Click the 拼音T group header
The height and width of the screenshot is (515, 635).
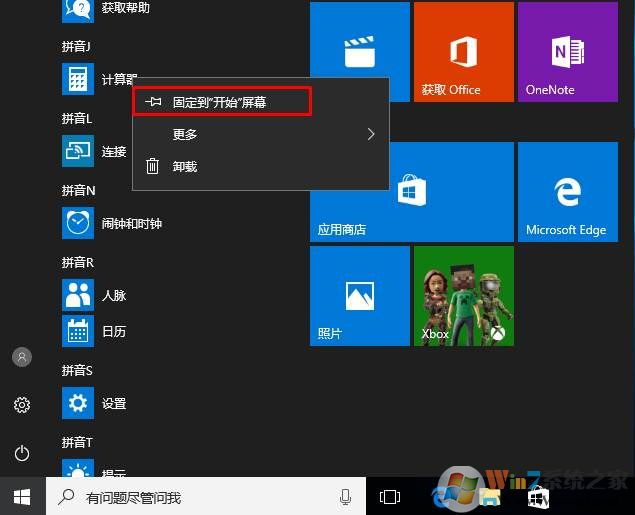click(x=77, y=442)
